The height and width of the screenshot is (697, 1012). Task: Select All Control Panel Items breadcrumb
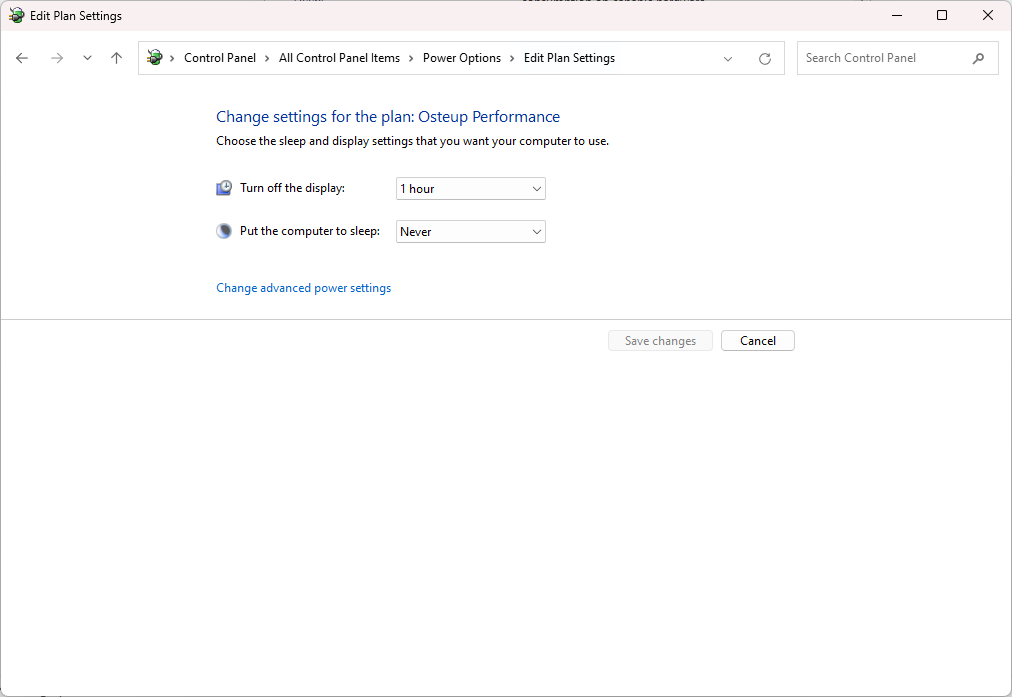(x=339, y=58)
